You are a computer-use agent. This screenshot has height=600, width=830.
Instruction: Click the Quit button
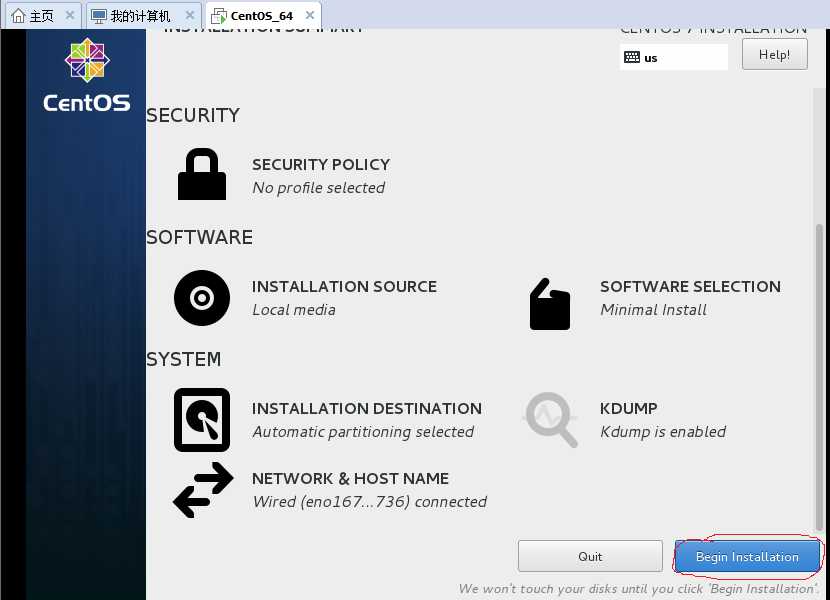590,556
